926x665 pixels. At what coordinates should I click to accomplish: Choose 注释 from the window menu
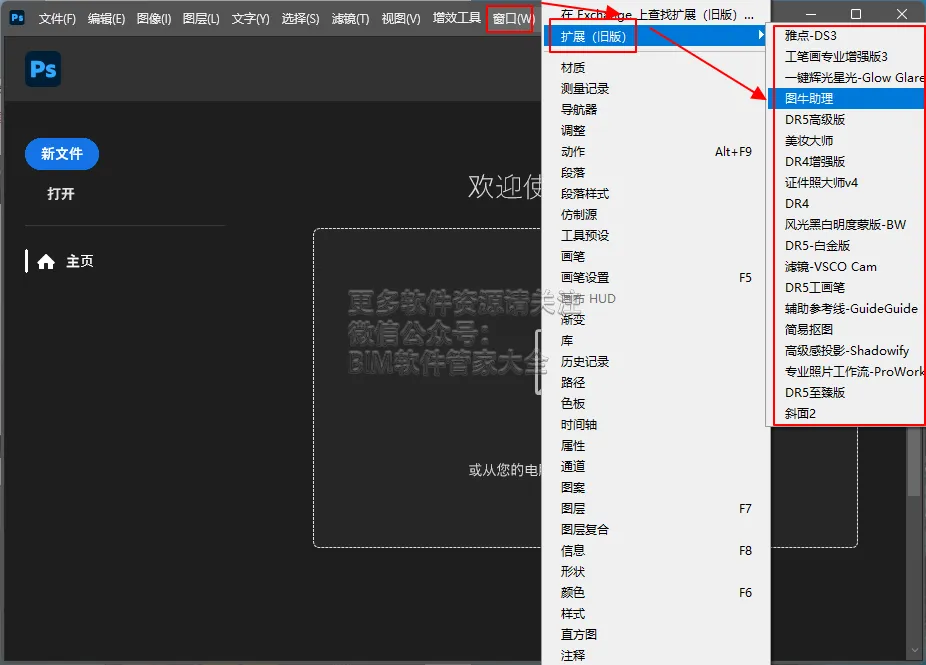[656, 656]
